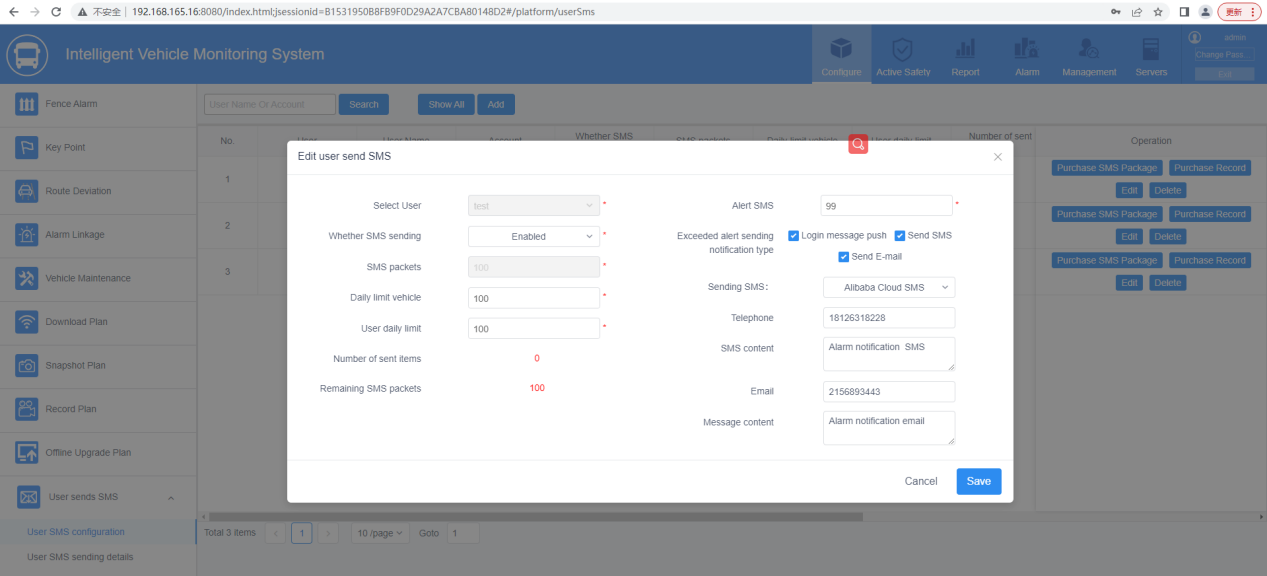This screenshot has width=1267, height=576.
Task: Click the Fence Alarm sidebar icon
Action: pyautogui.click(x=27, y=104)
